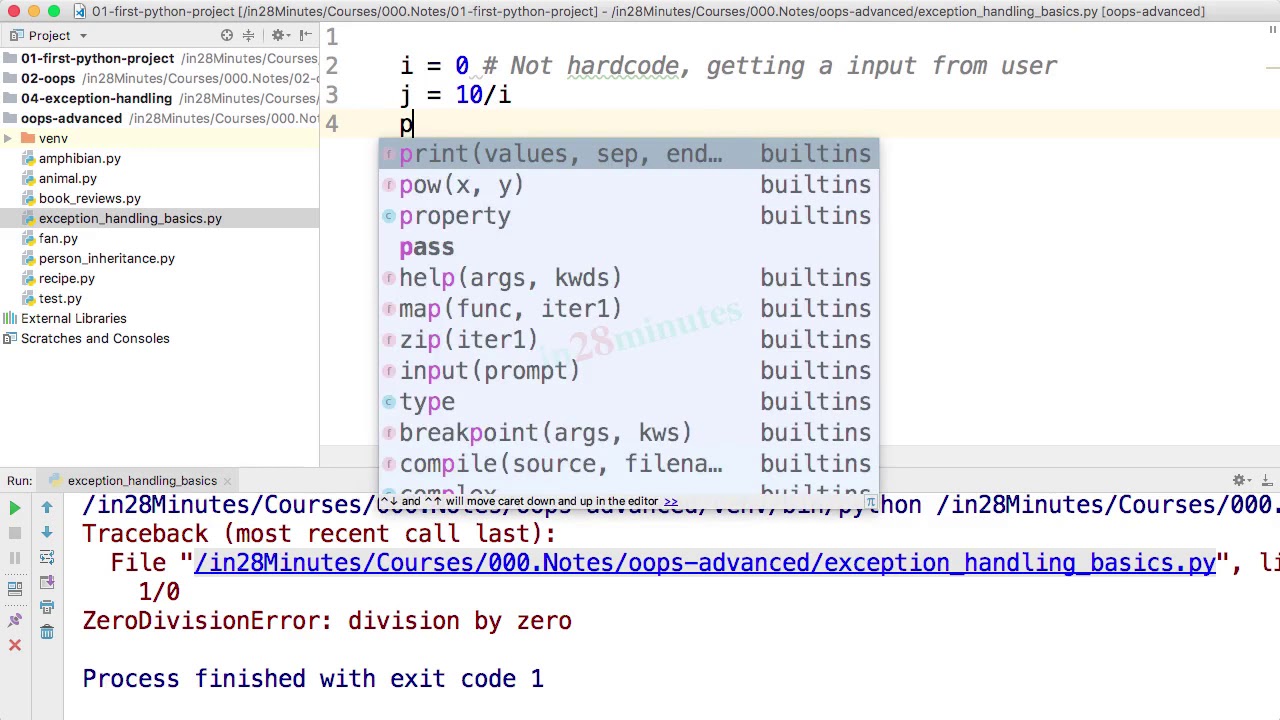Select the exception_handling_basics run tab
The height and width of the screenshot is (720, 1280).
point(142,481)
